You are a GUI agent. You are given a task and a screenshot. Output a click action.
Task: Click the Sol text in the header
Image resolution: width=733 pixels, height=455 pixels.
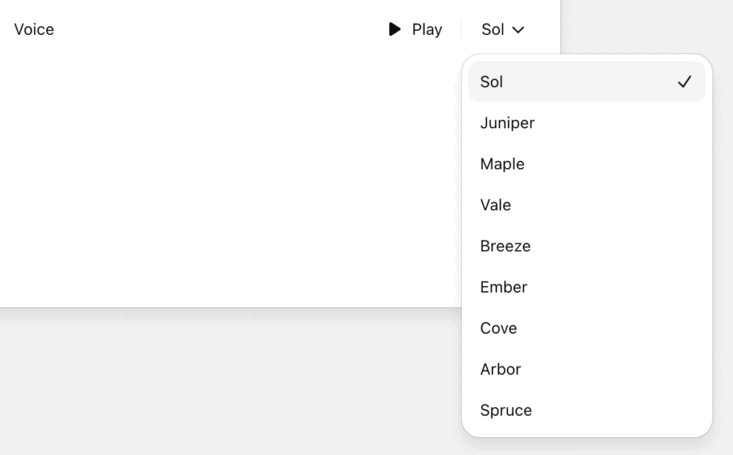point(493,29)
